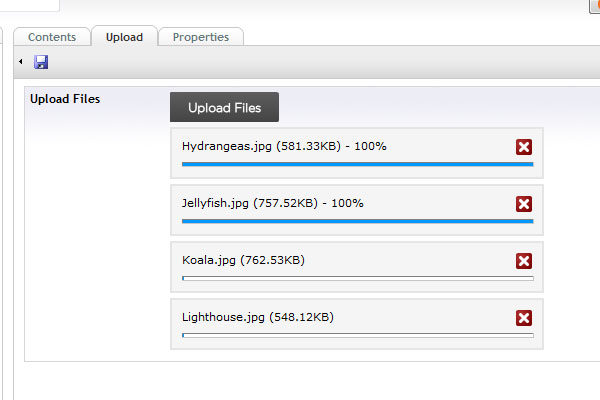Open the Properties tab
The image size is (600, 400).
pyautogui.click(x=201, y=37)
